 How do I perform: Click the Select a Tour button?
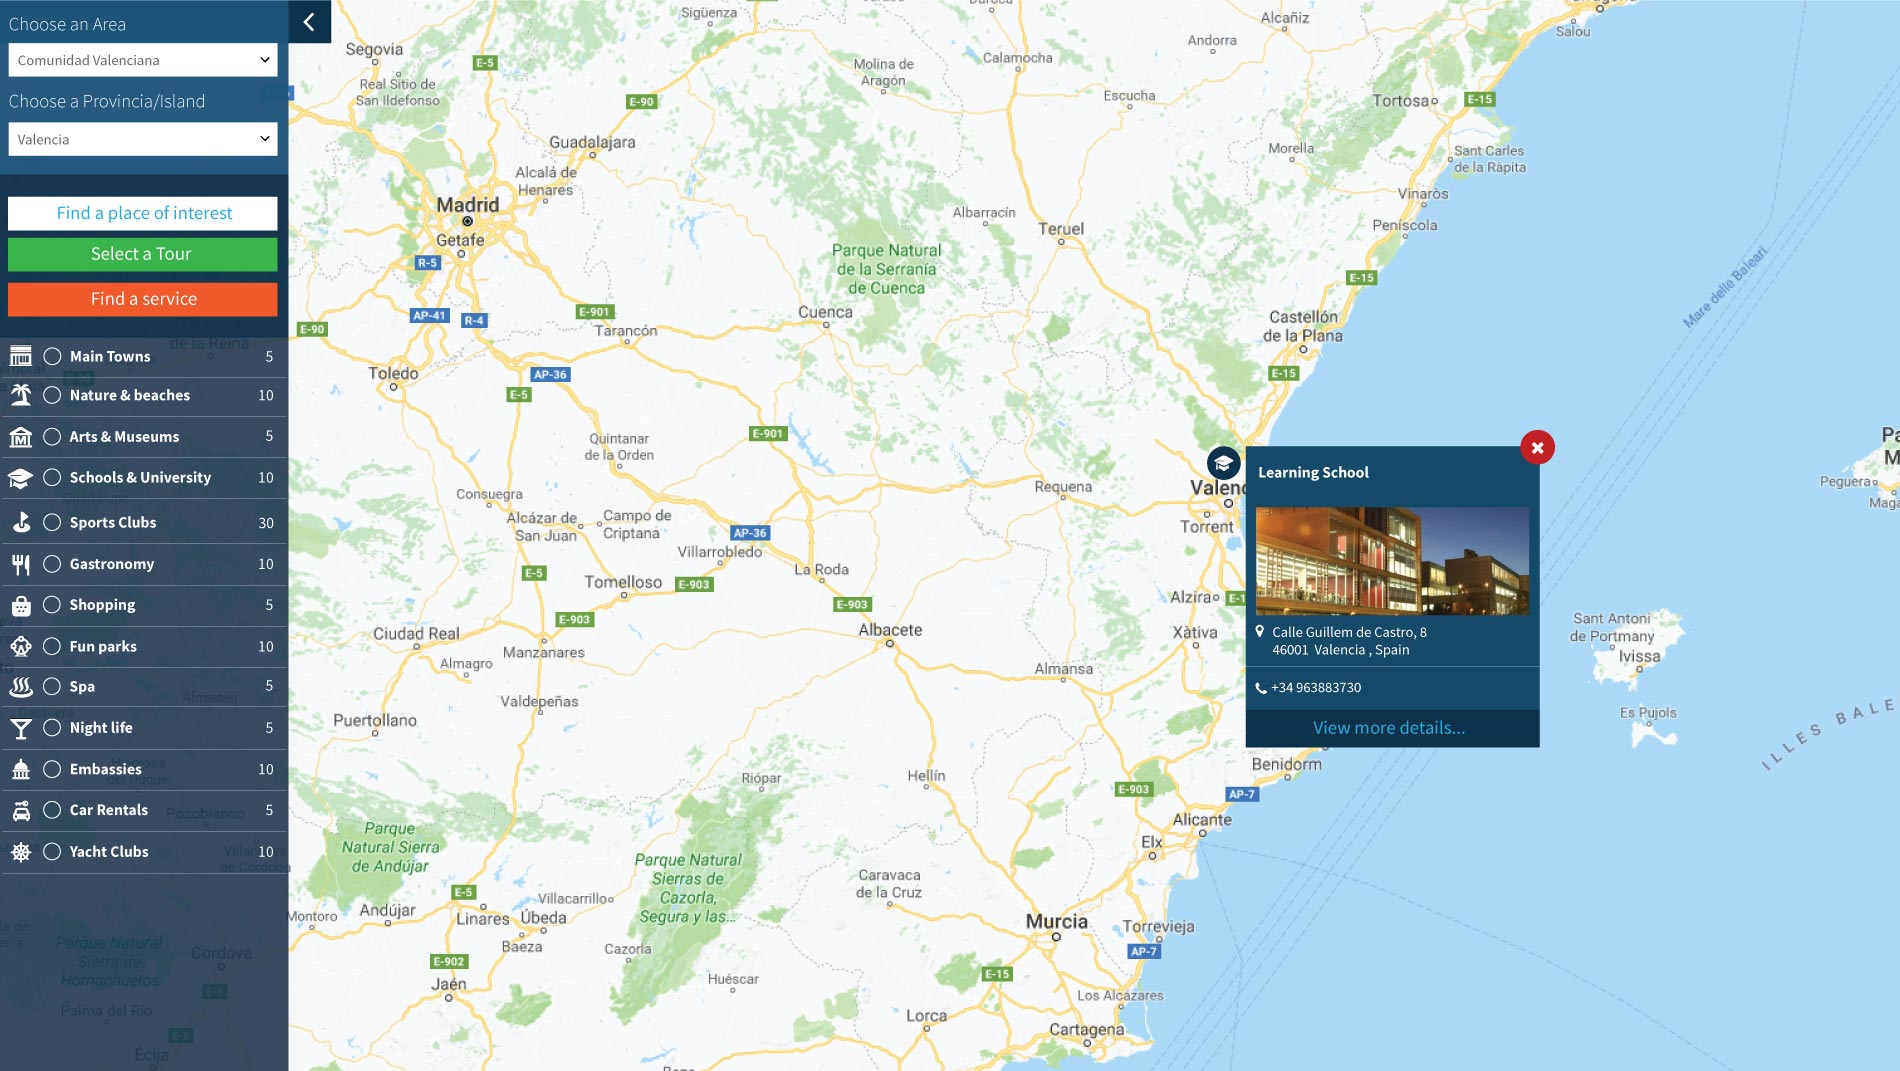click(x=143, y=254)
